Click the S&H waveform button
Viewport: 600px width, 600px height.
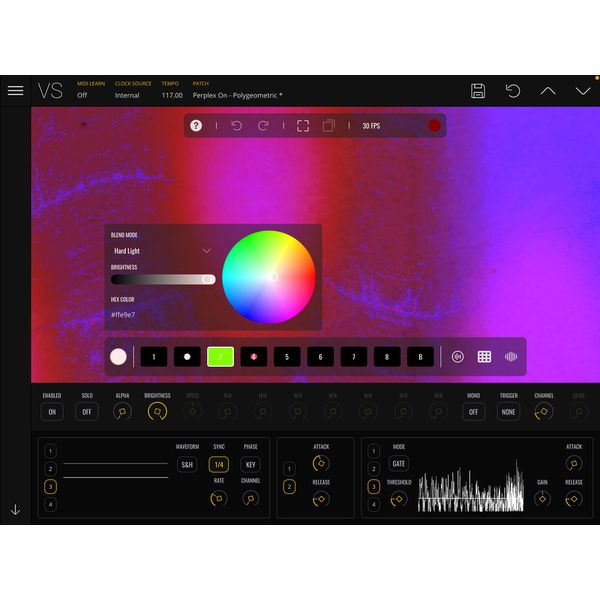[187, 464]
